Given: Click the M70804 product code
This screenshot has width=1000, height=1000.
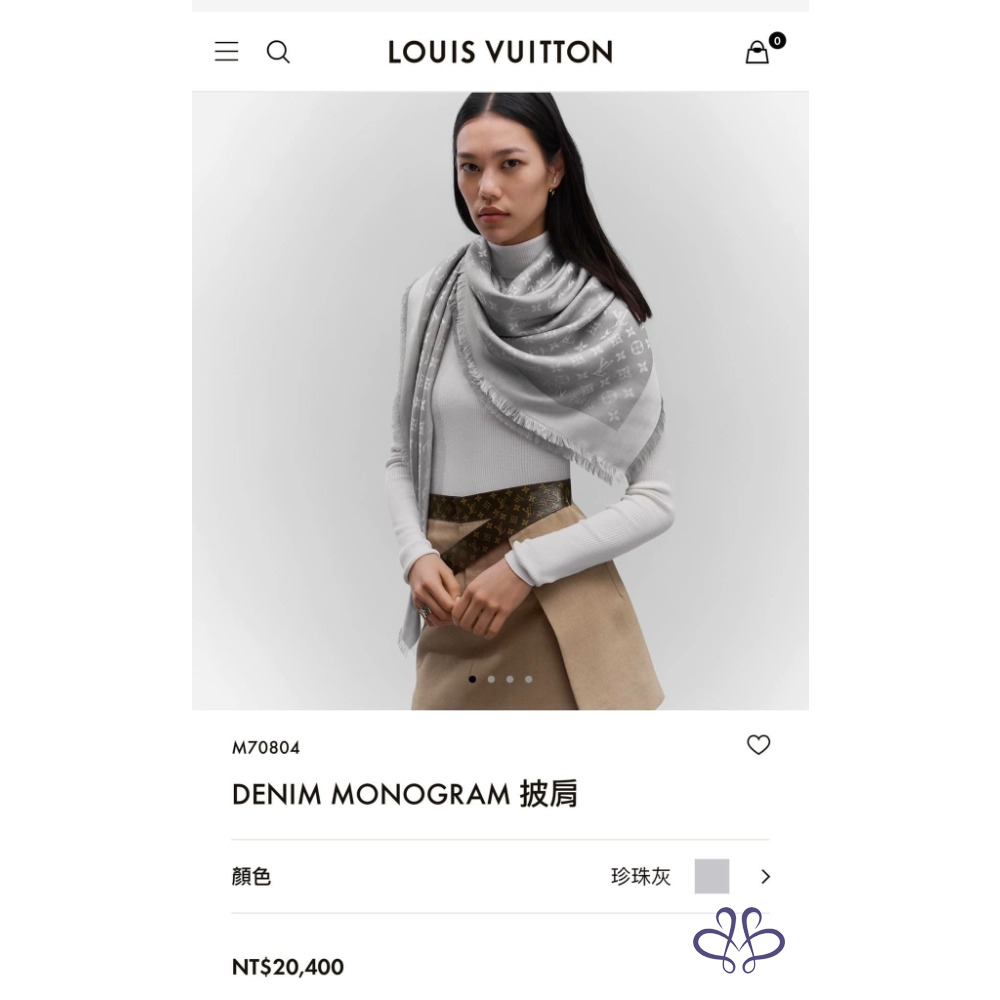Looking at the screenshot, I should point(265,747).
